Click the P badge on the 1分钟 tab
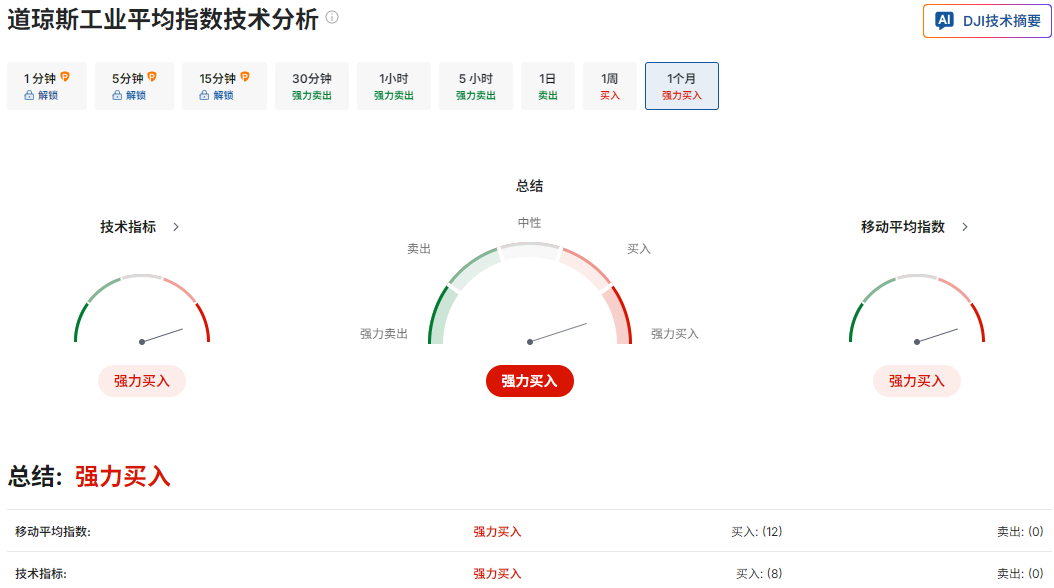The height and width of the screenshot is (588, 1054). click(65, 76)
